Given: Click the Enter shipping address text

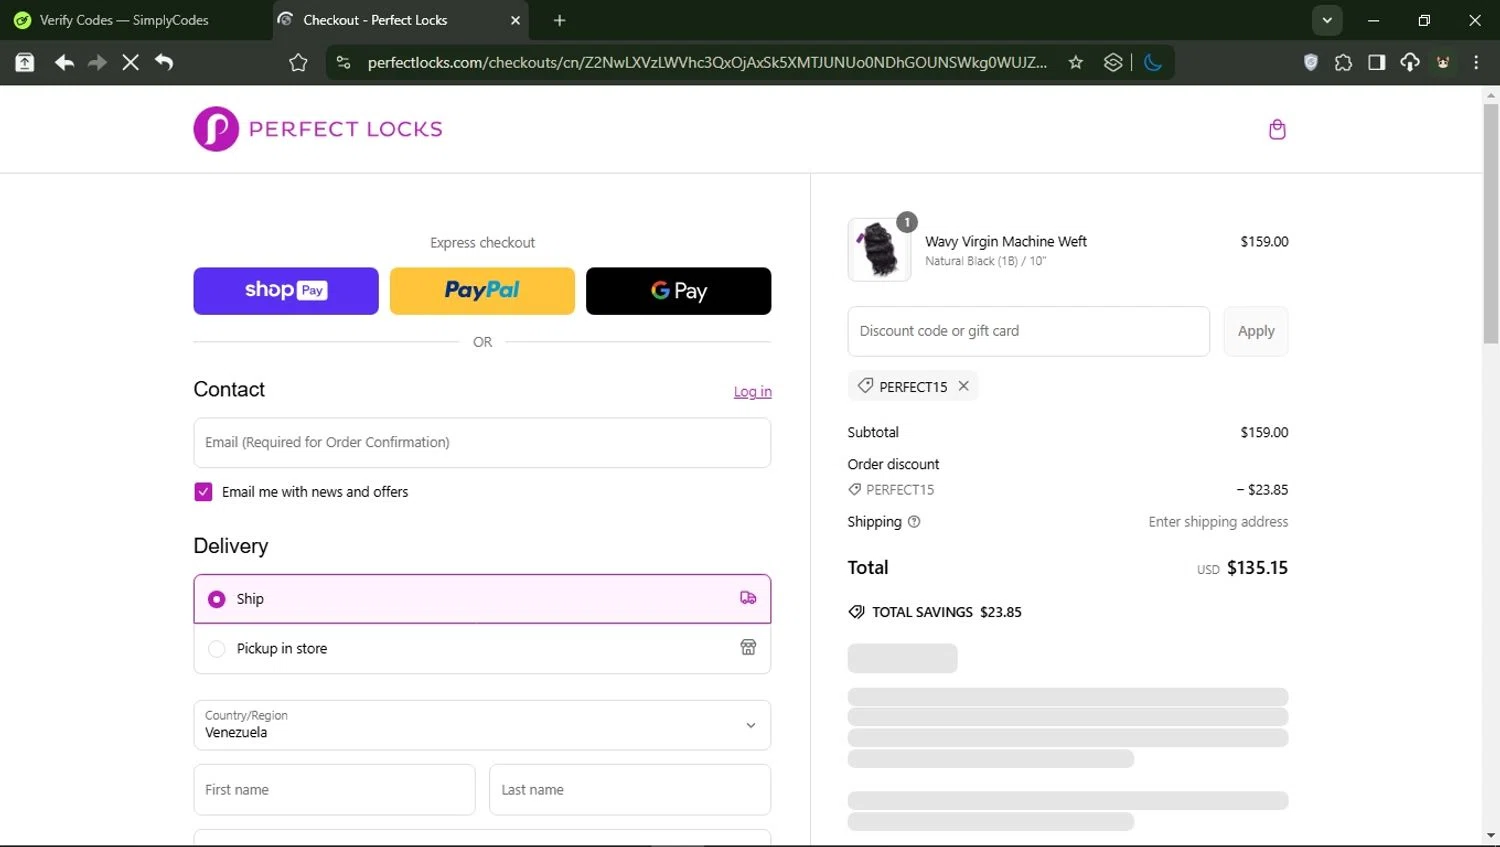Looking at the screenshot, I should click(1218, 522).
